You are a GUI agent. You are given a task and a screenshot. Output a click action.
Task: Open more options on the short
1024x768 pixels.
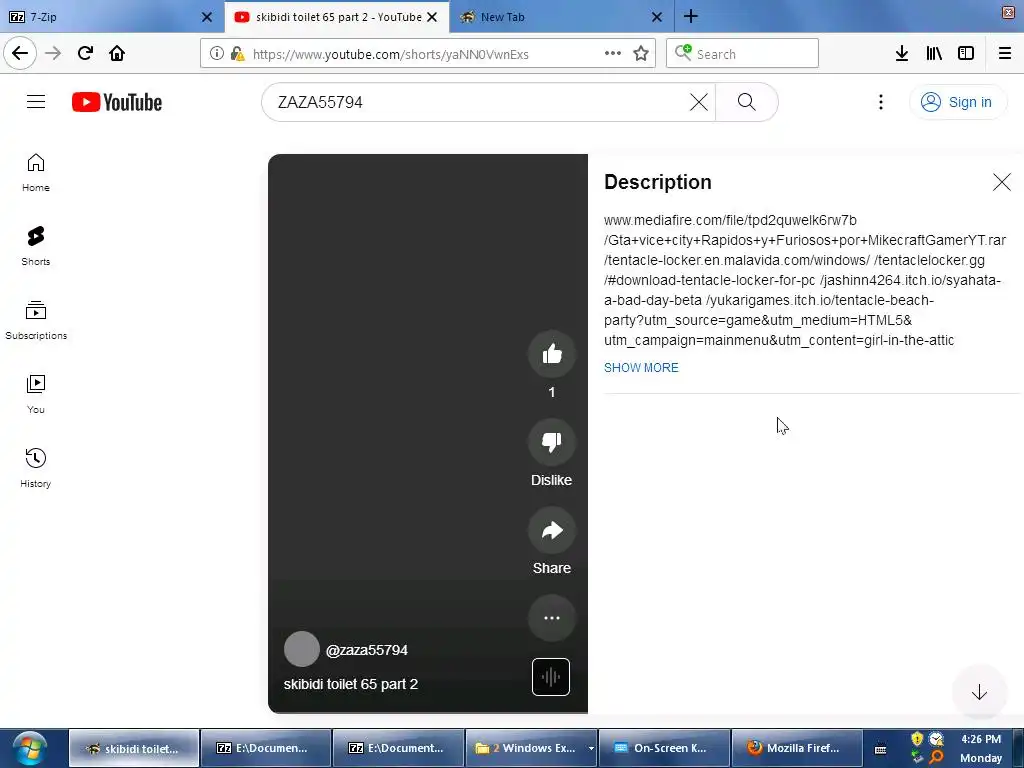point(552,618)
